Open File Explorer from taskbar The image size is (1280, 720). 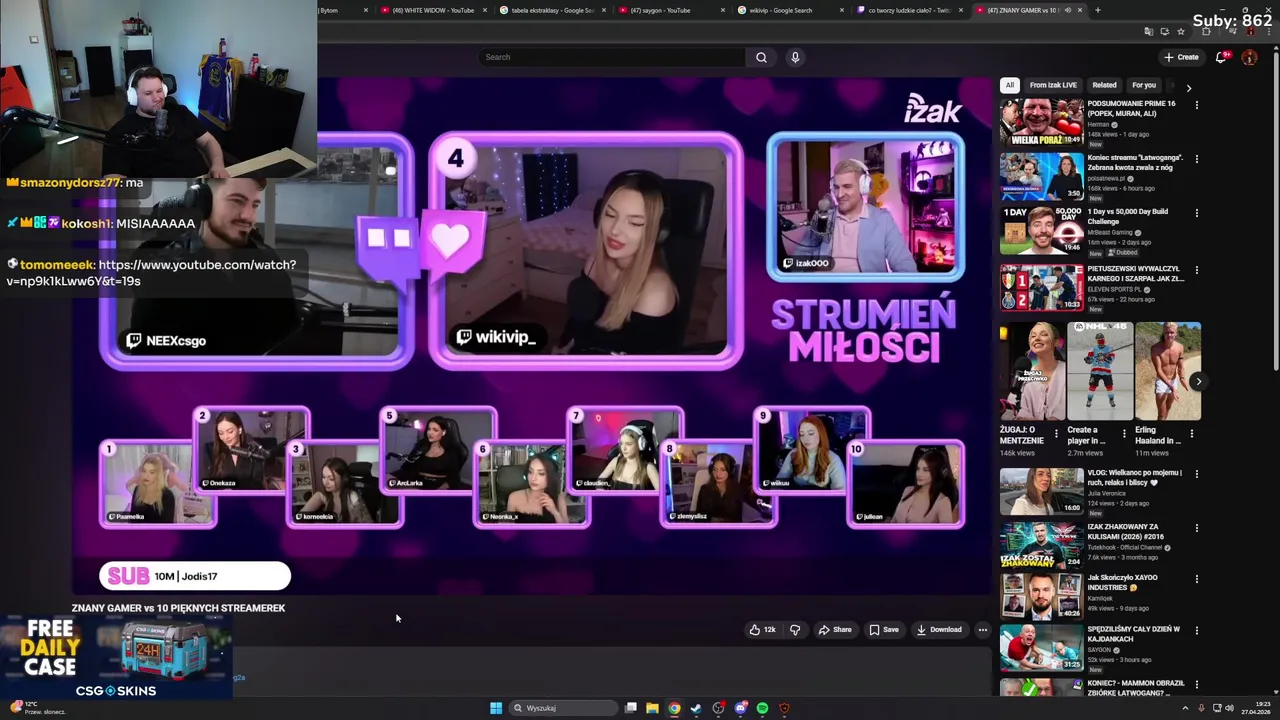tap(652, 708)
